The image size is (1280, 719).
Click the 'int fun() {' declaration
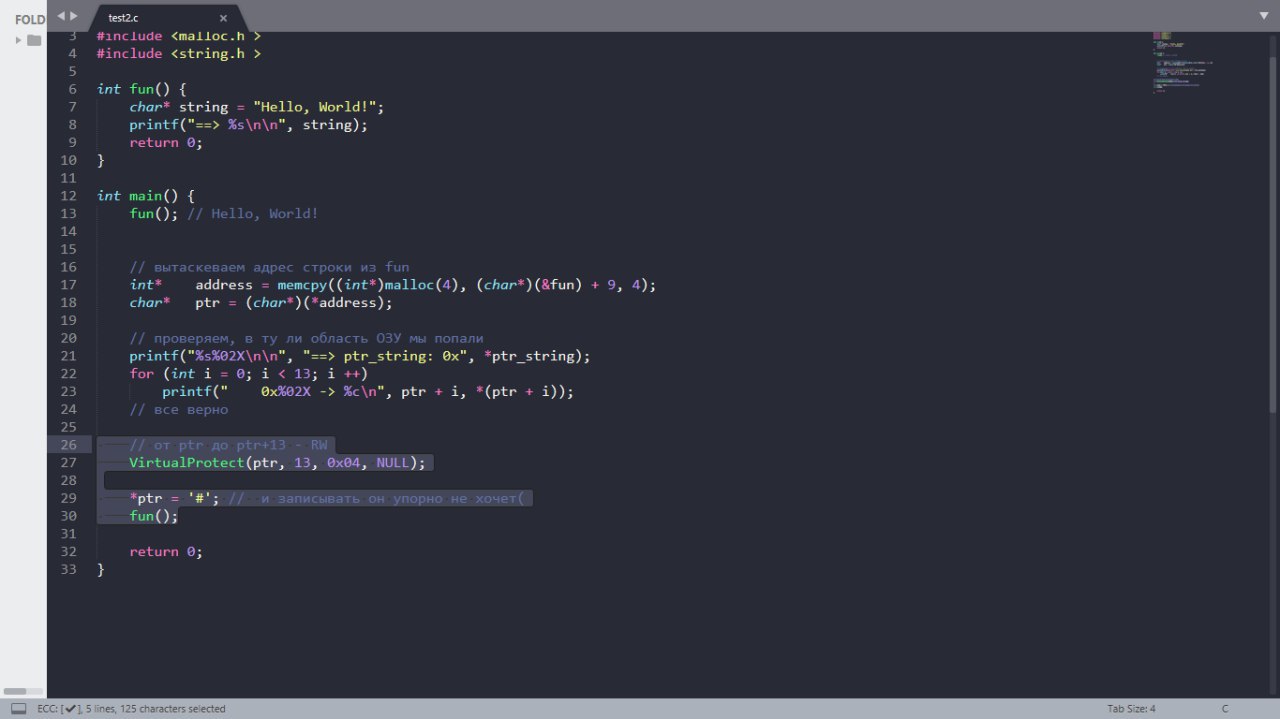pos(142,89)
